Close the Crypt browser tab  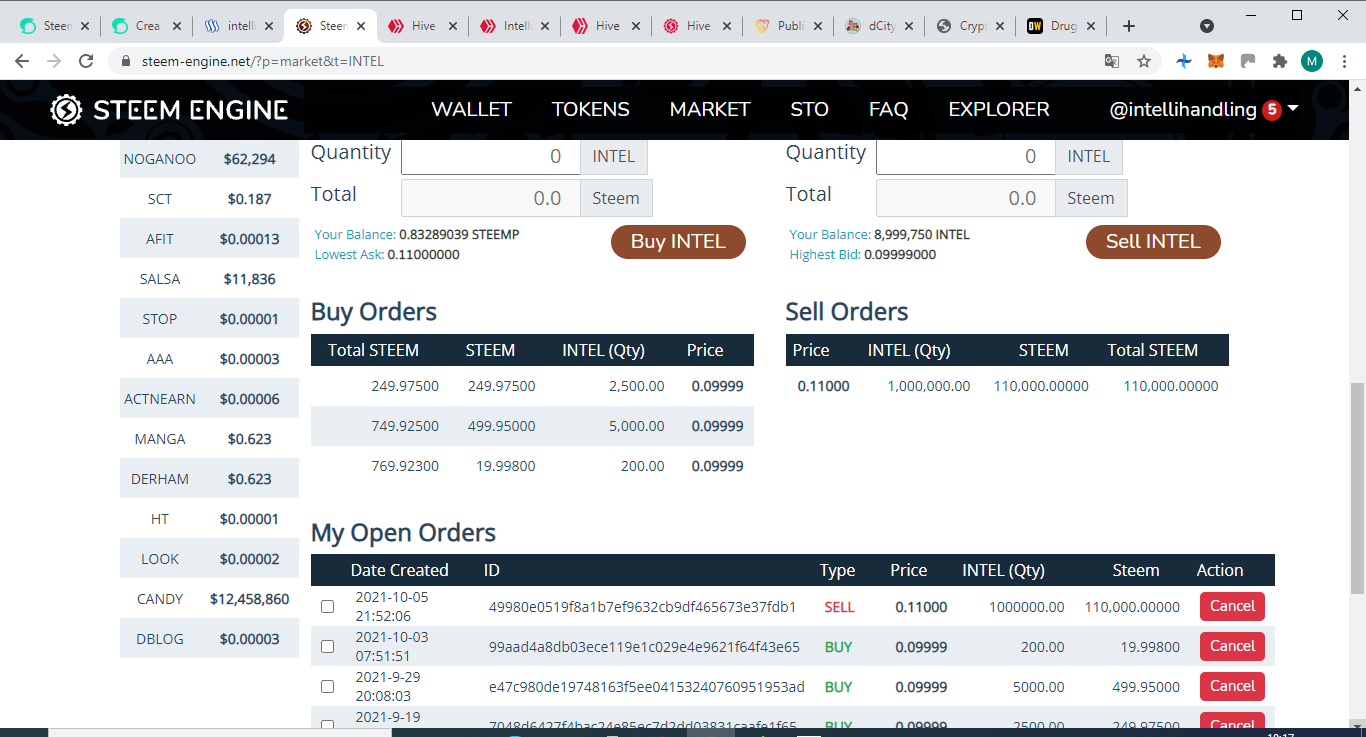[x=1002, y=26]
